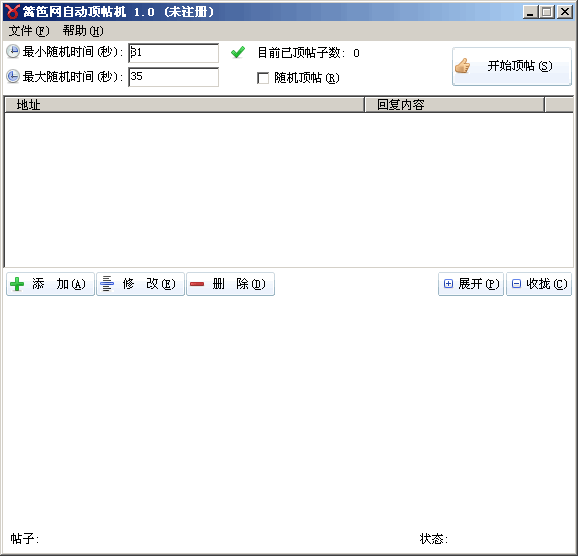Expand all entries with 展开 button
Screen dimensions: 578x556
point(471,284)
